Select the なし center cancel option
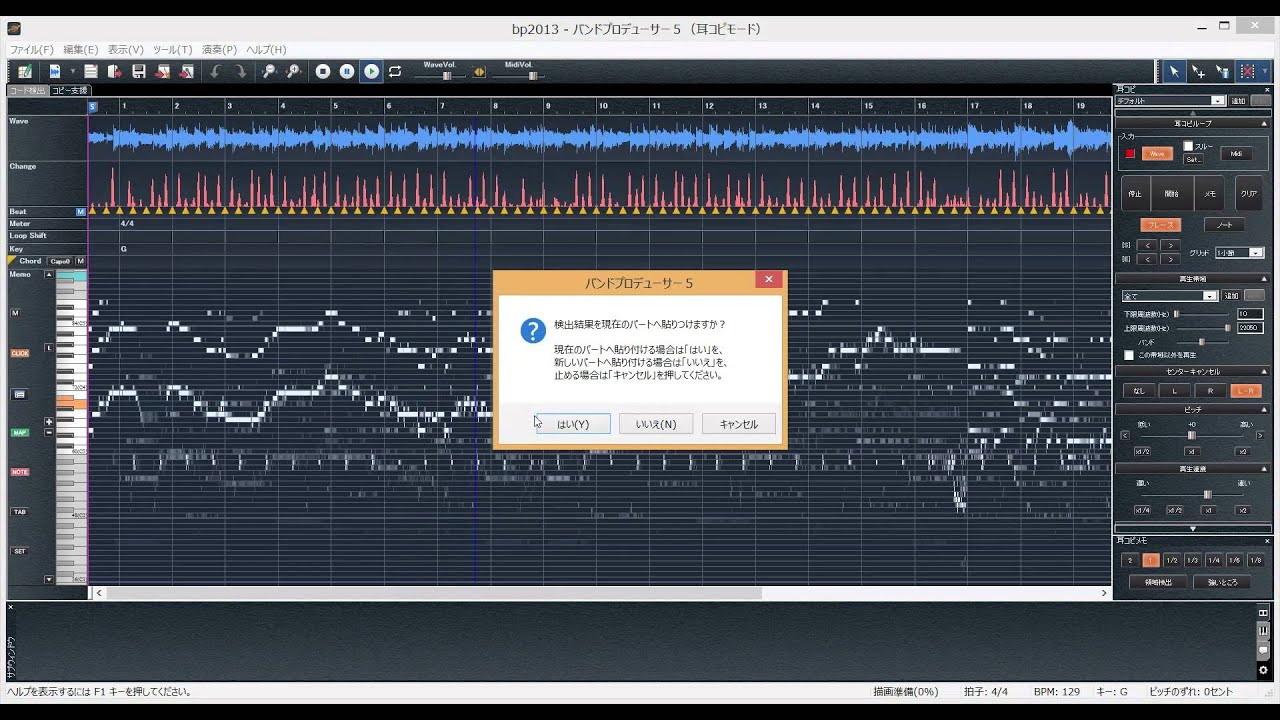The height and width of the screenshot is (720, 1280). (x=1138, y=391)
